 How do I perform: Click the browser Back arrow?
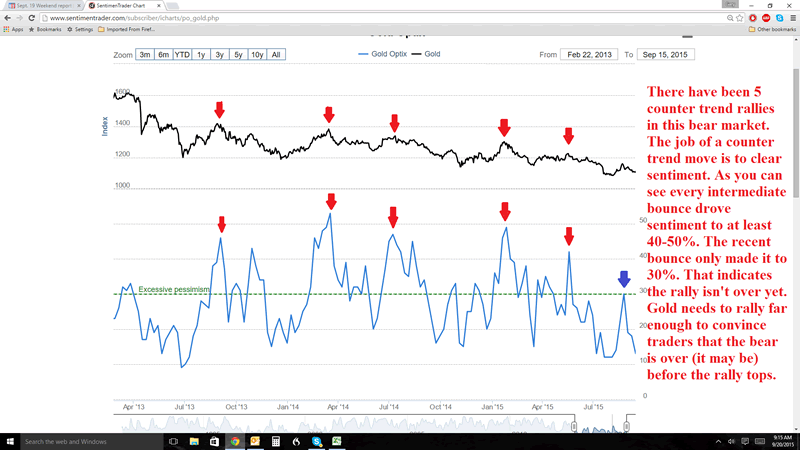click(8, 18)
